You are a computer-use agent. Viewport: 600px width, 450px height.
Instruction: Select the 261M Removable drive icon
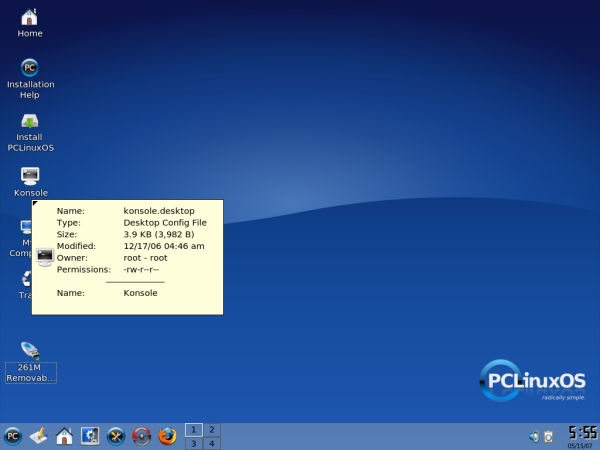(x=31, y=362)
